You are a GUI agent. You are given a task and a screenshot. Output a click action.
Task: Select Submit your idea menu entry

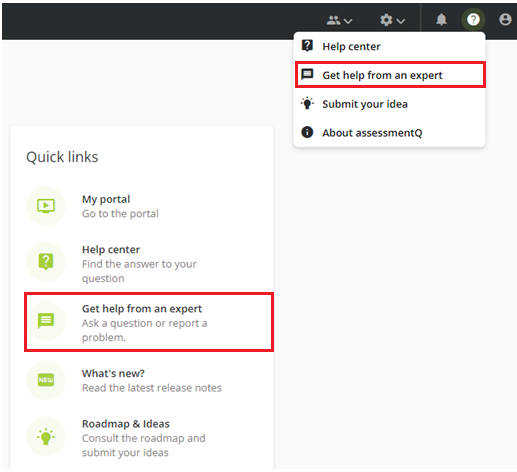389,104
